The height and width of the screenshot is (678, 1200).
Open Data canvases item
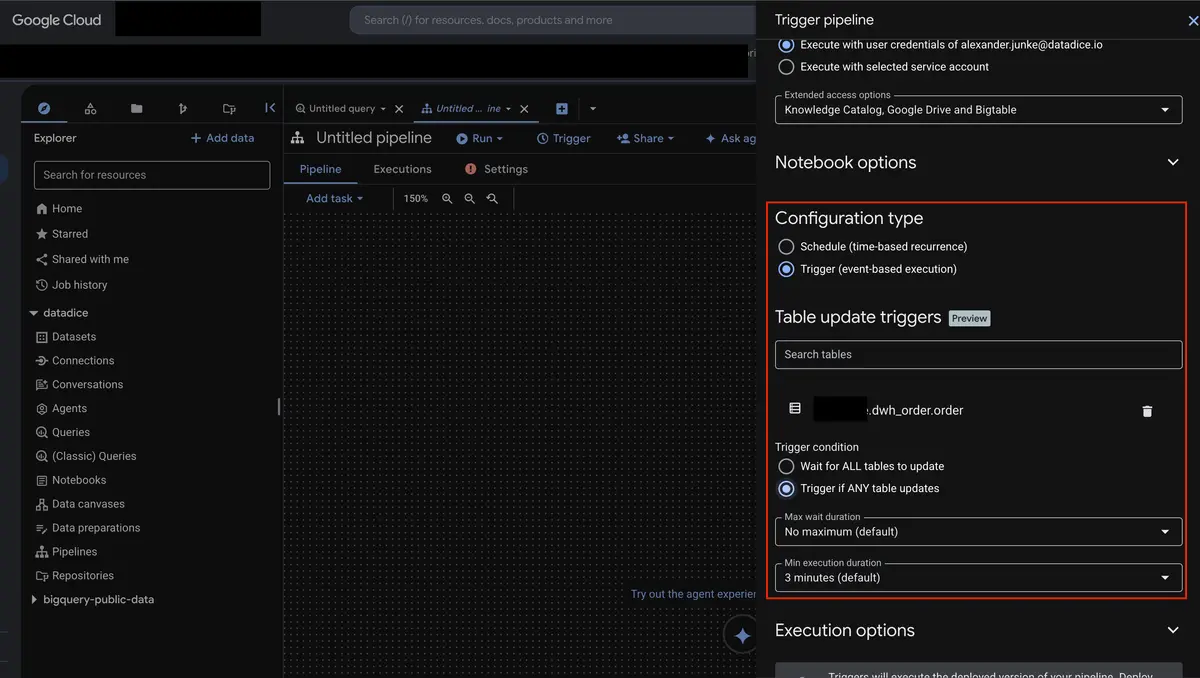point(88,504)
